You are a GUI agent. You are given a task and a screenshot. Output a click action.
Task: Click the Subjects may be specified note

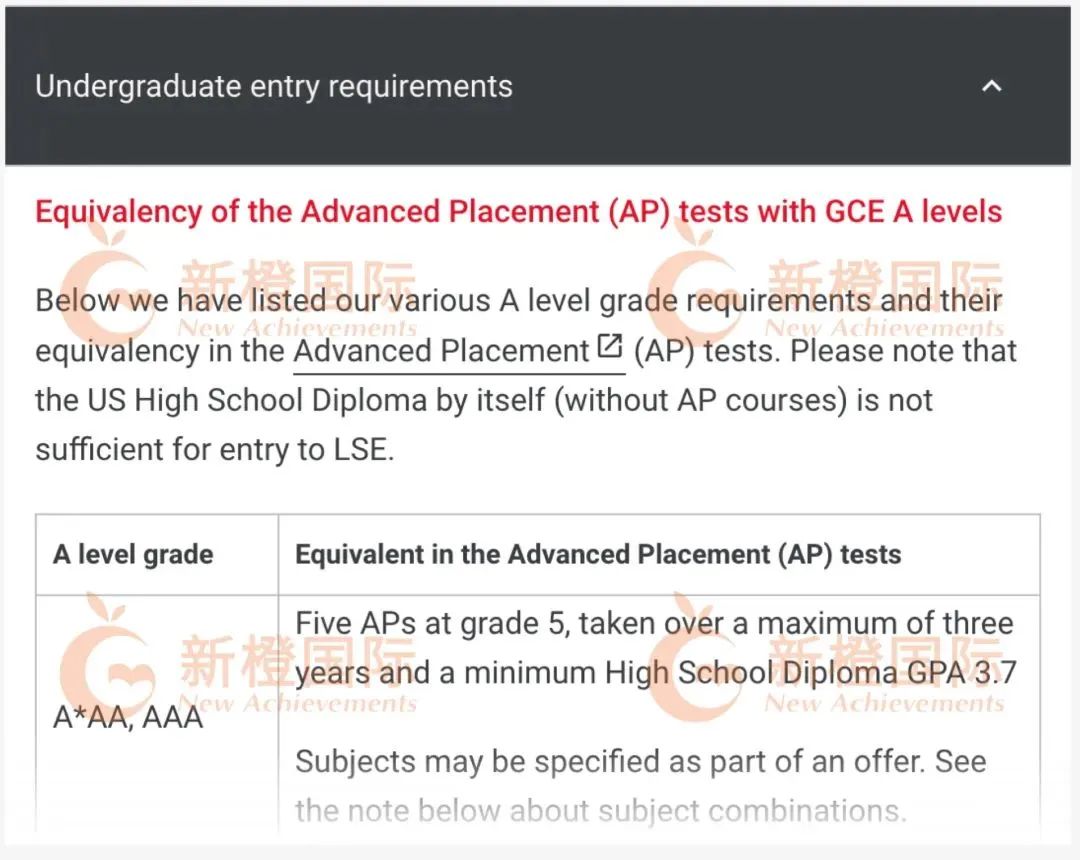641,786
